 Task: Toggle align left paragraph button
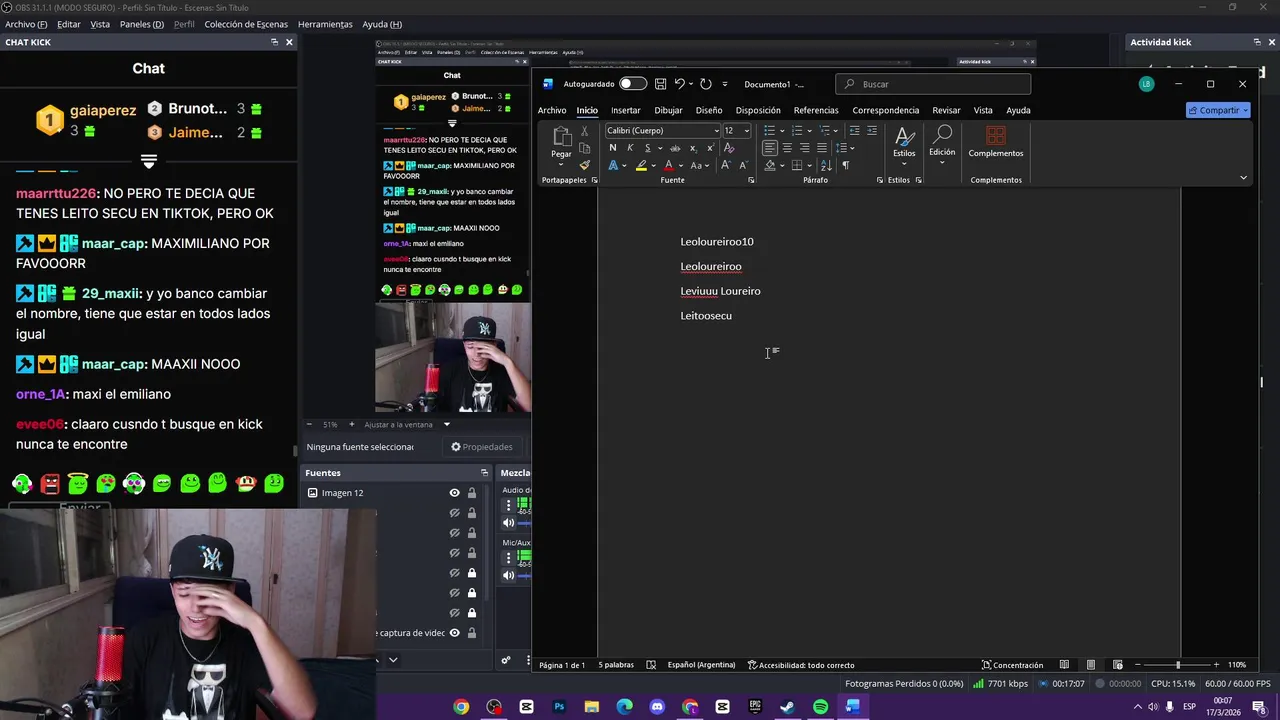click(769, 148)
